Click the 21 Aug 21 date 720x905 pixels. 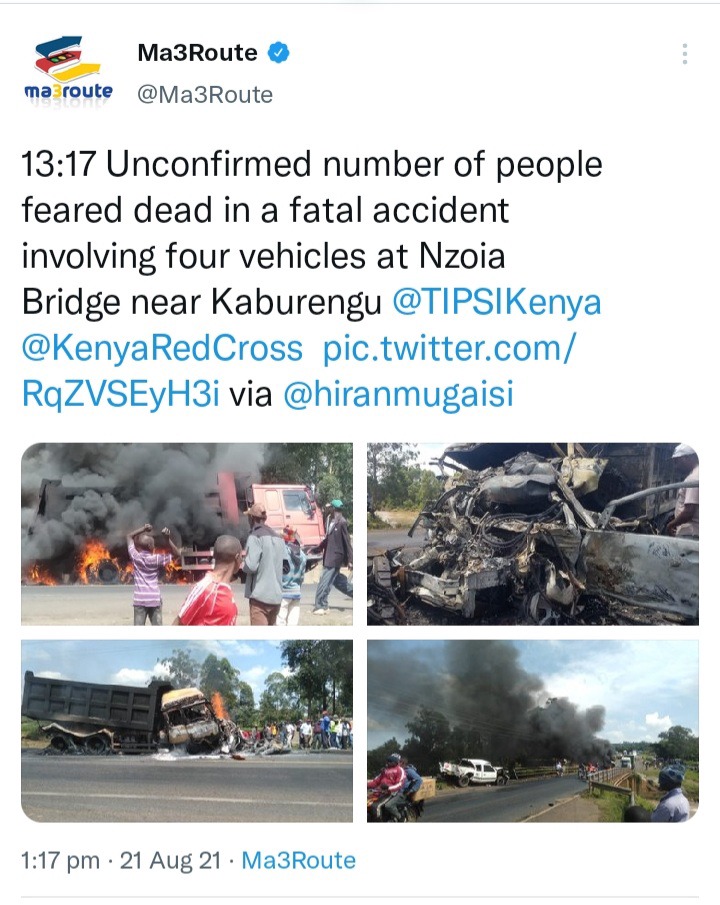tap(170, 861)
